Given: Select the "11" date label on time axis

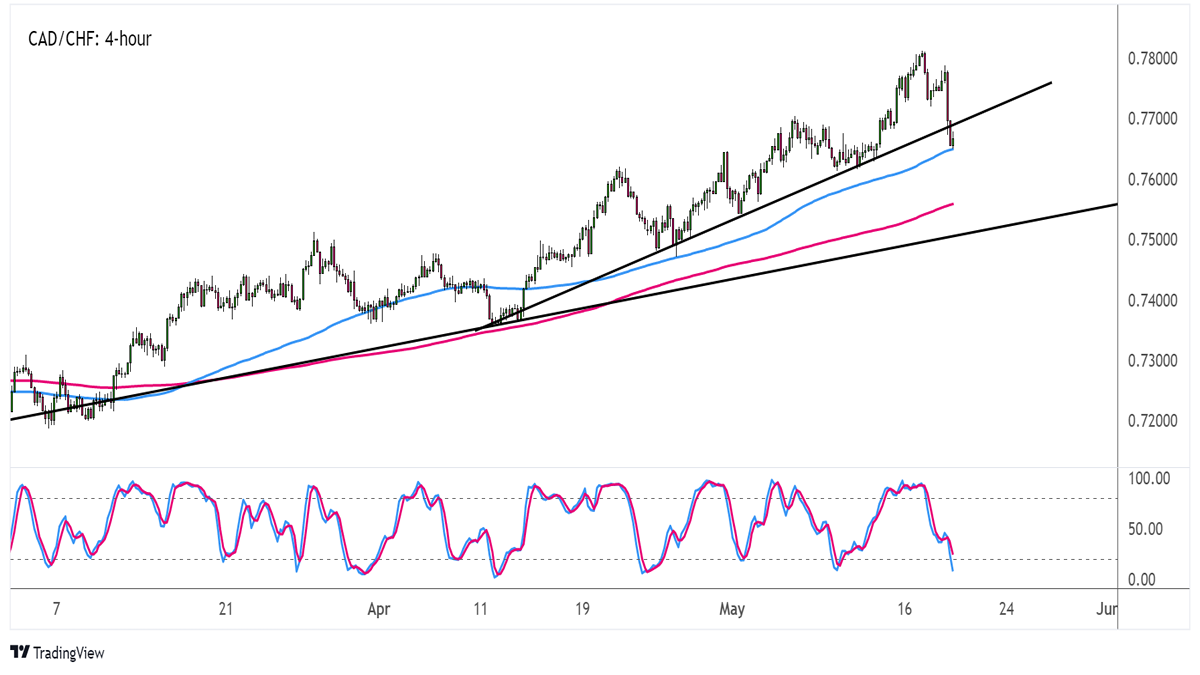Looking at the screenshot, I should (x=480, y=609).
